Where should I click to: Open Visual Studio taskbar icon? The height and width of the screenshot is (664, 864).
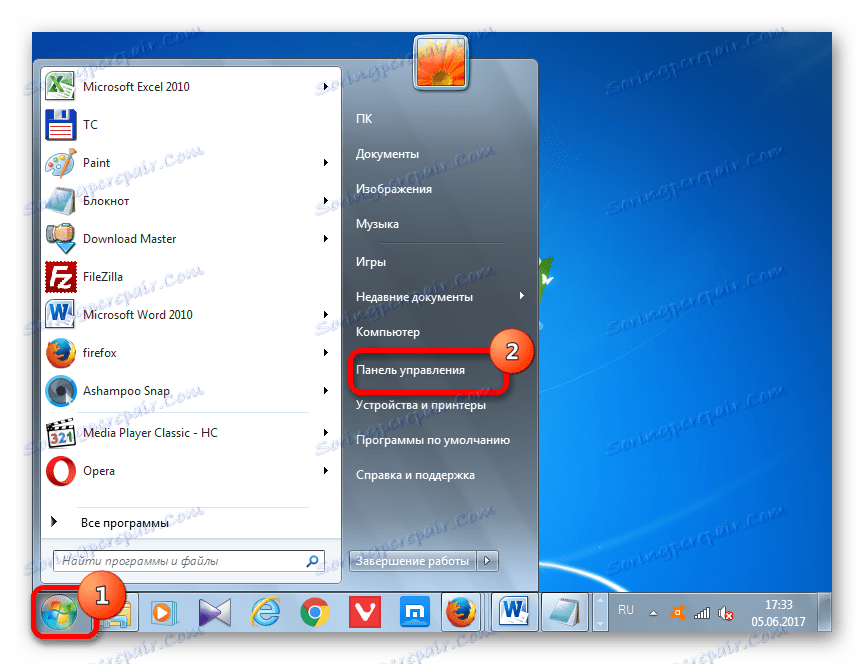(x=214, y=613)
